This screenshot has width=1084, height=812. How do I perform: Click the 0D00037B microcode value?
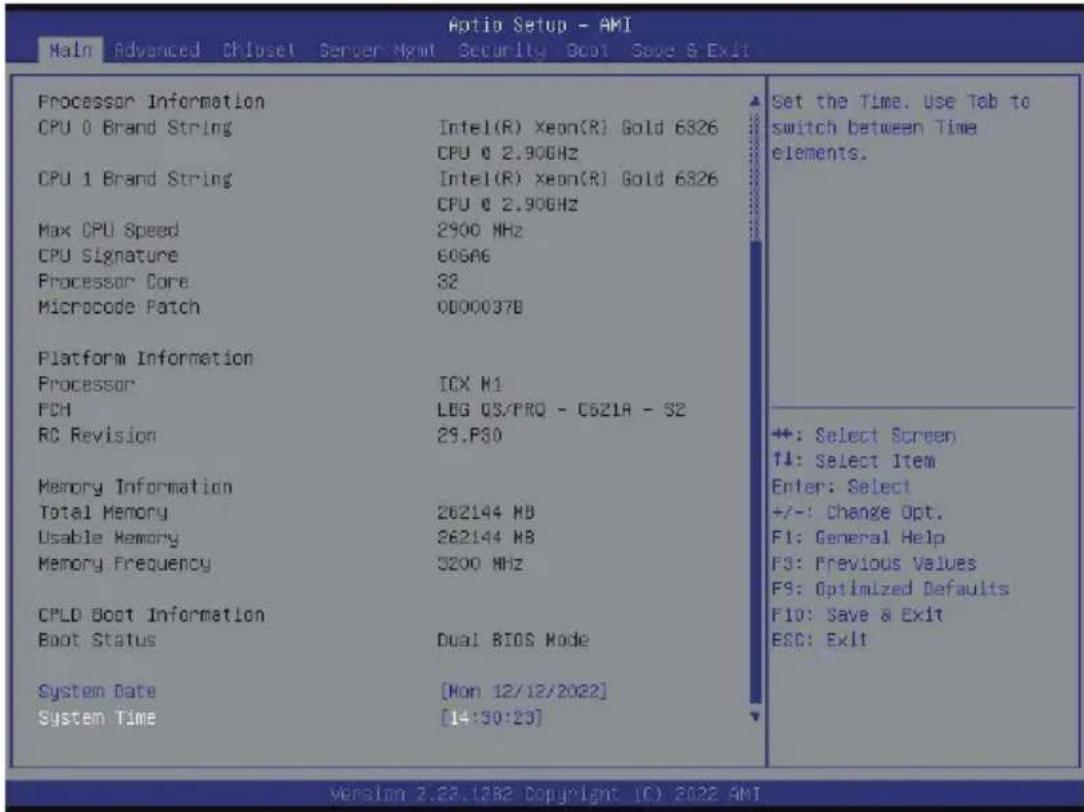point(480,307)
